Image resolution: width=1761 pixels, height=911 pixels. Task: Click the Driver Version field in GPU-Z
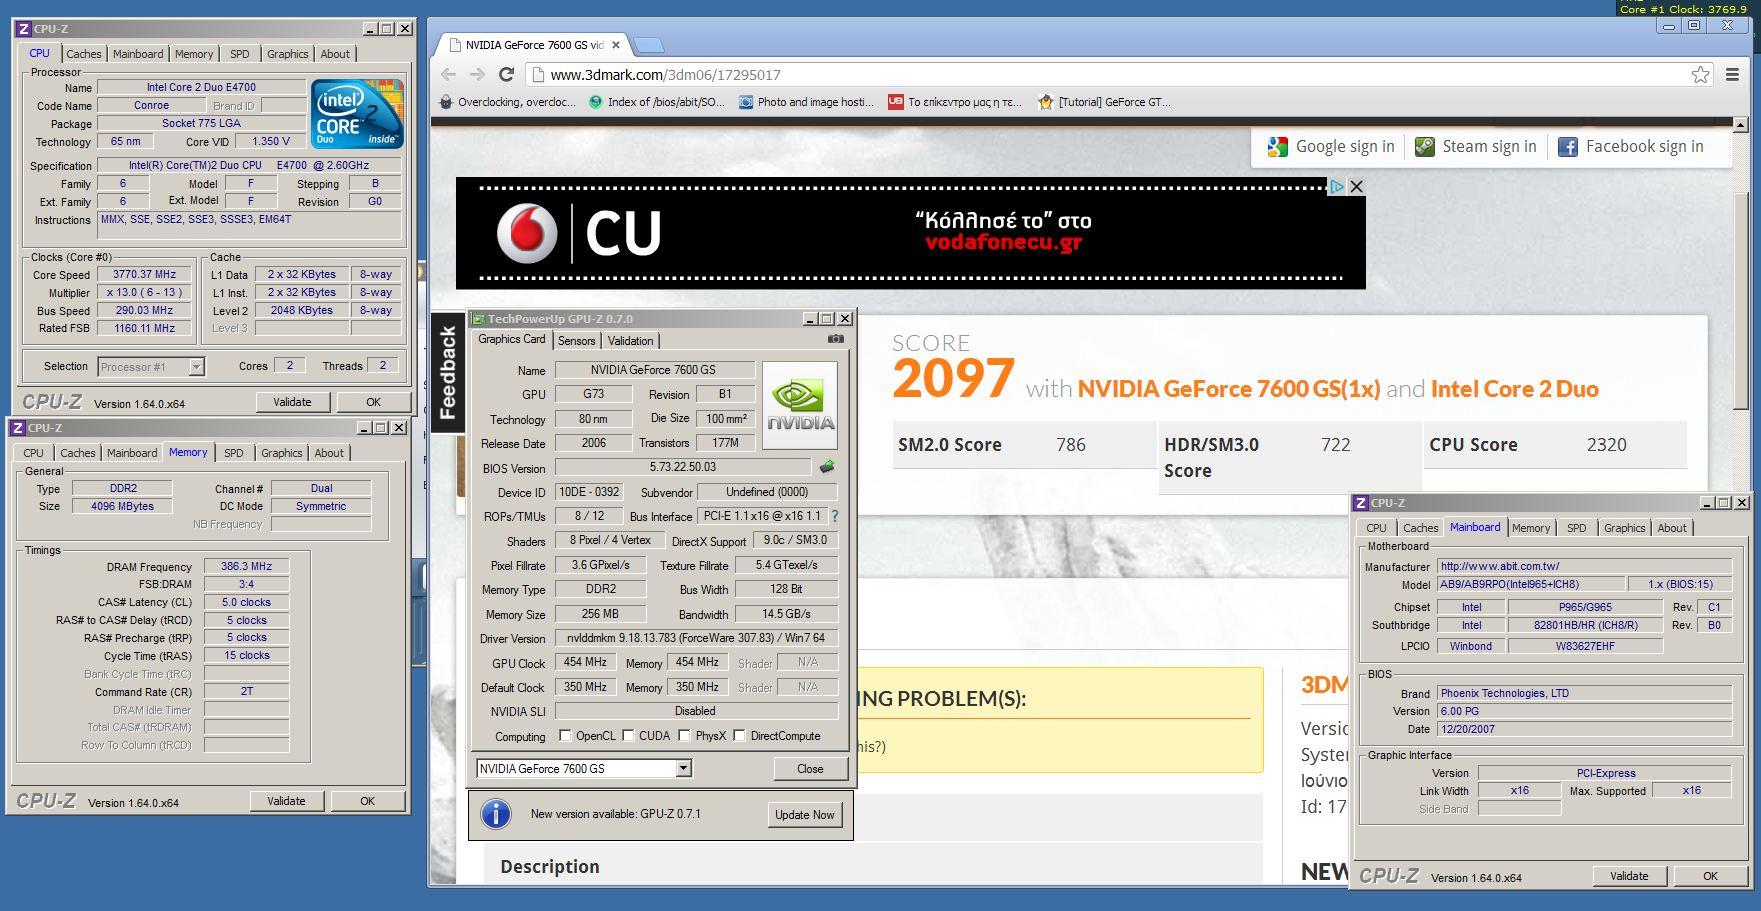(696, 638)
